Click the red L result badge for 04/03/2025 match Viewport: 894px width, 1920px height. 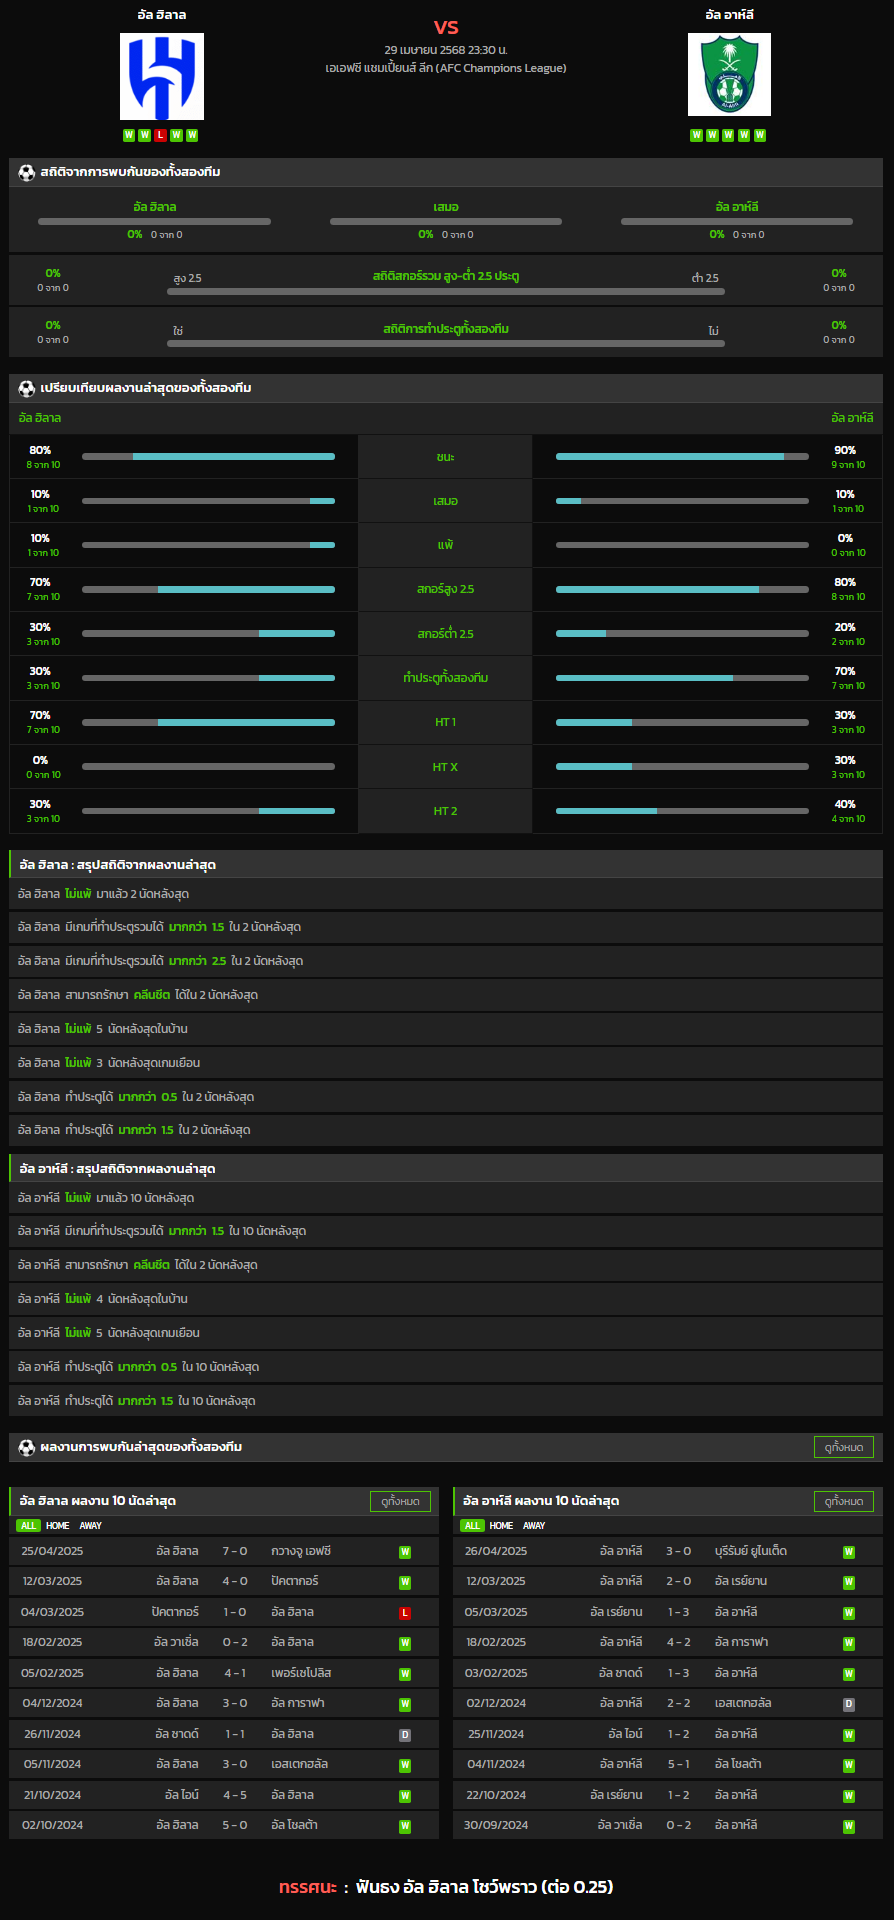pyautogui.click(x=405, y=1613)
